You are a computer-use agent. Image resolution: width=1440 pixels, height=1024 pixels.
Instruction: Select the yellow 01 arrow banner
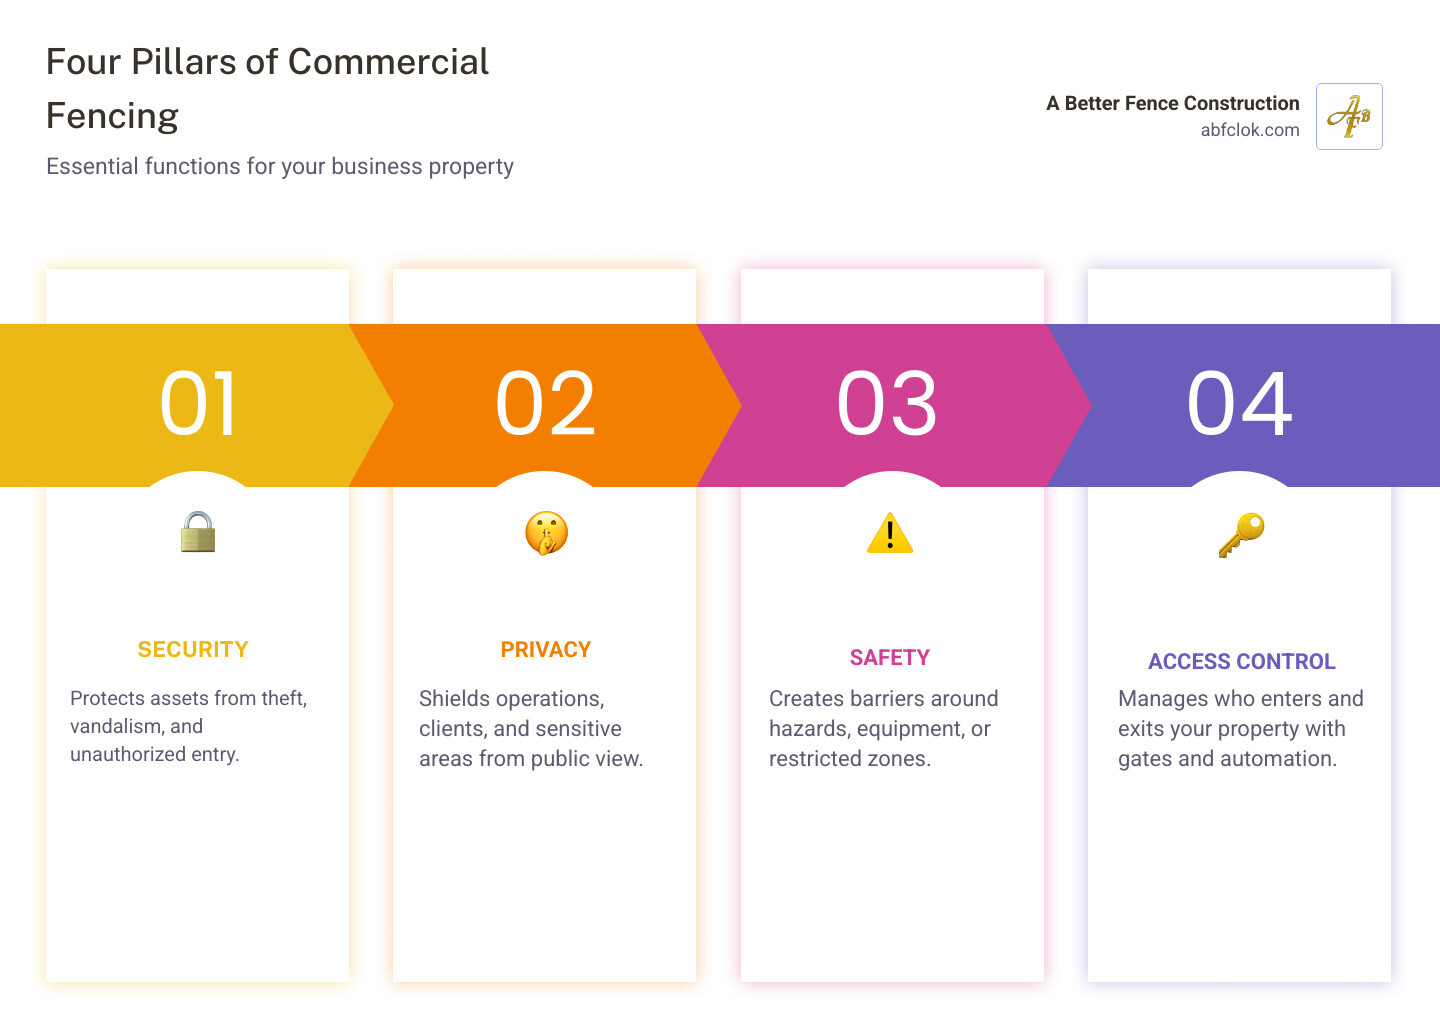click(197, 404)
